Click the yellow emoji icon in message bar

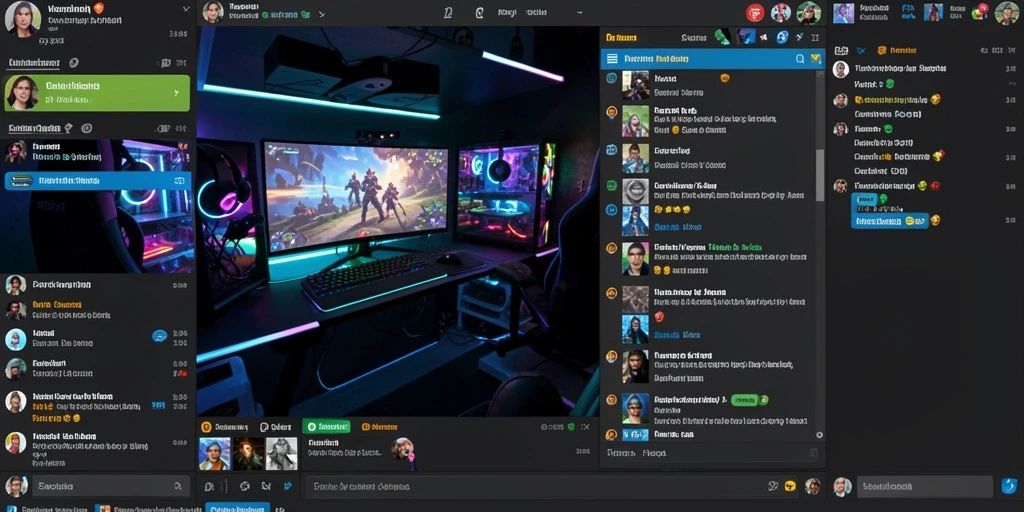click(790, 486)
